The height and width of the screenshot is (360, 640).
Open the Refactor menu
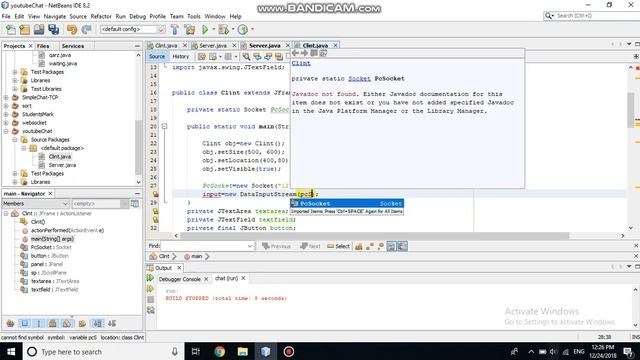point(101,16)
